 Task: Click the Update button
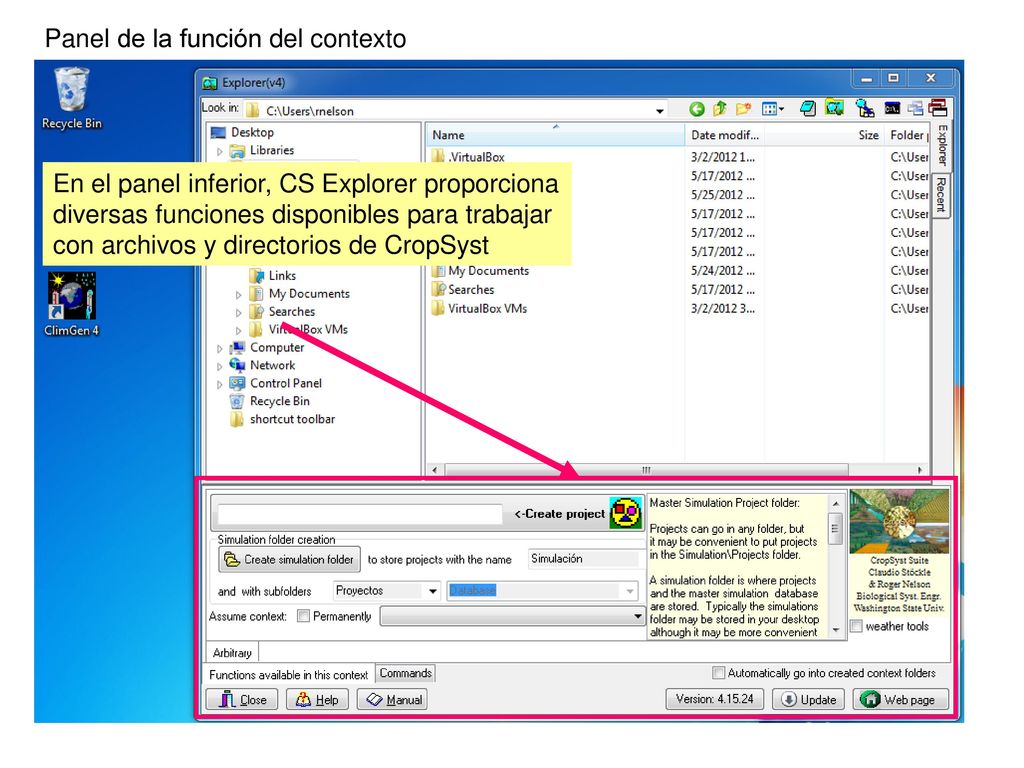[x=808, y=699]
